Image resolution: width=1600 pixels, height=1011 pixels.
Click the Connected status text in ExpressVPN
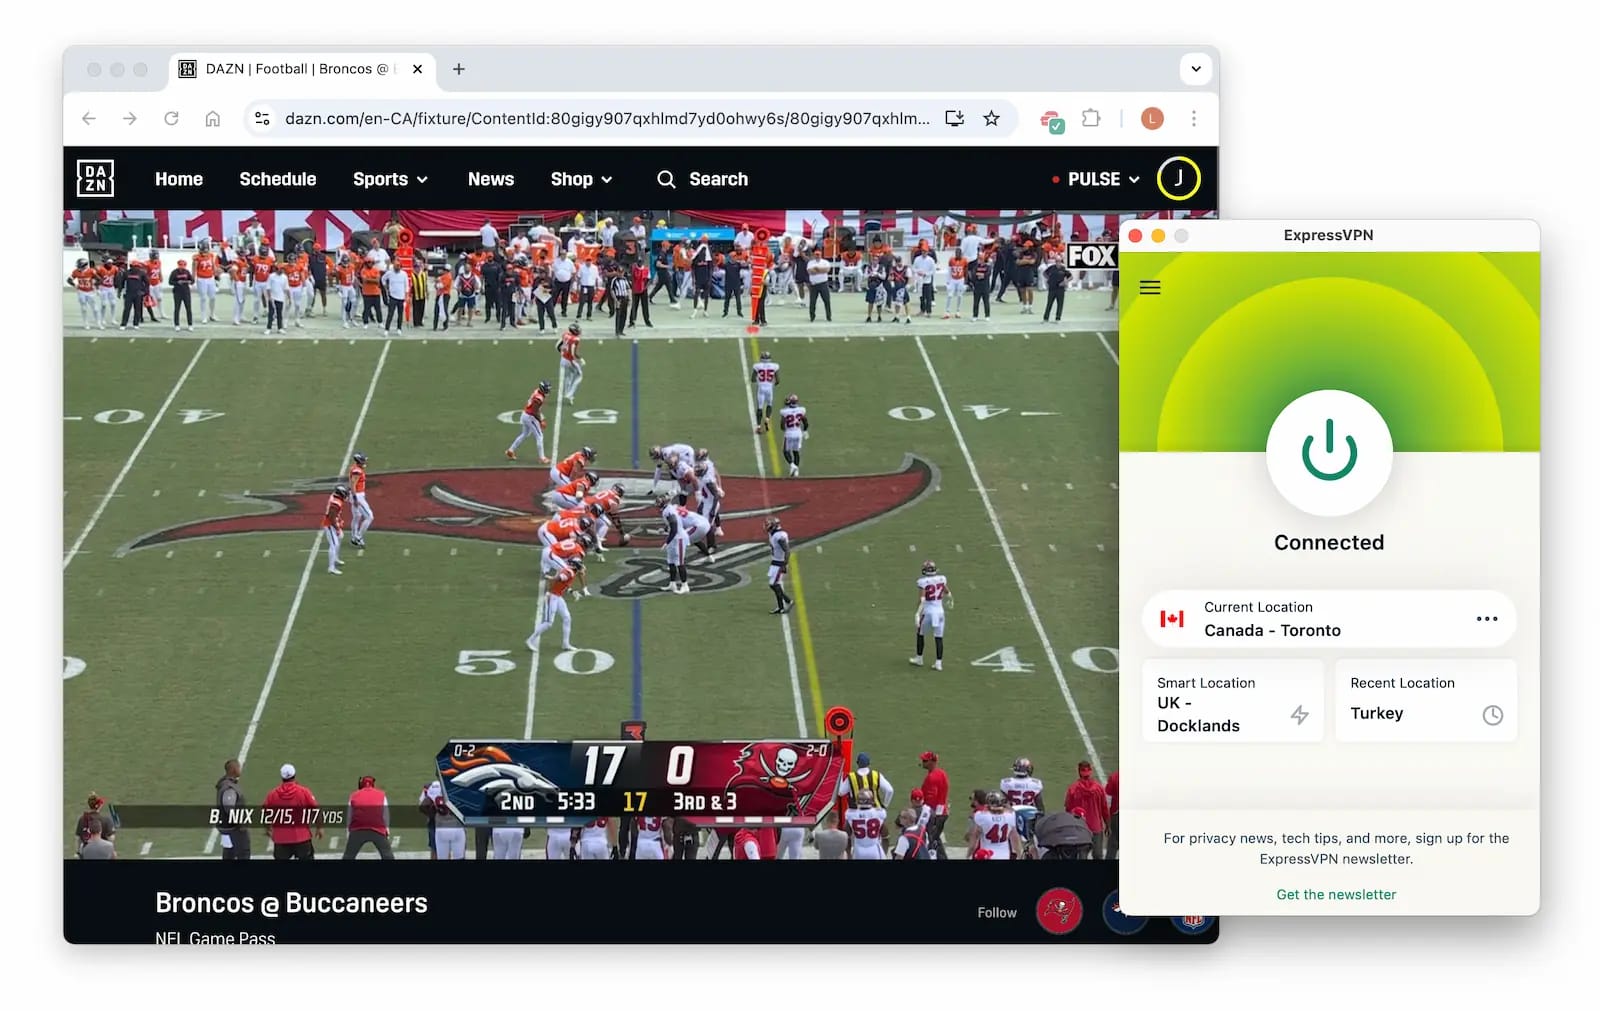pos(1329,542)
